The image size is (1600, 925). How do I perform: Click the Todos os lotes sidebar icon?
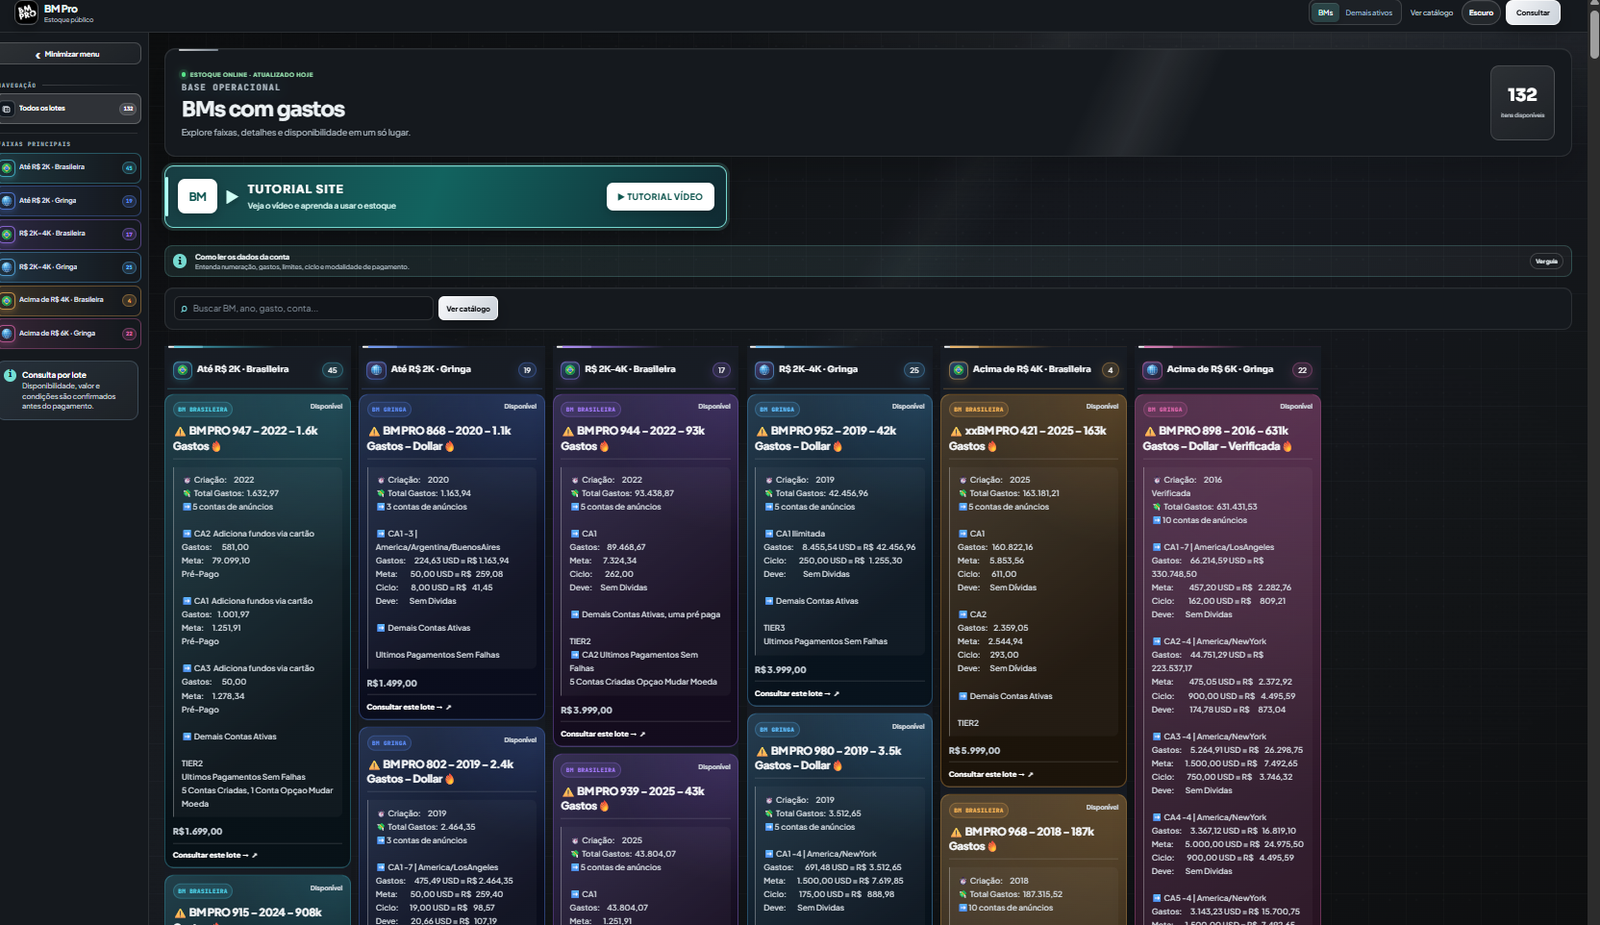(7, 108)
